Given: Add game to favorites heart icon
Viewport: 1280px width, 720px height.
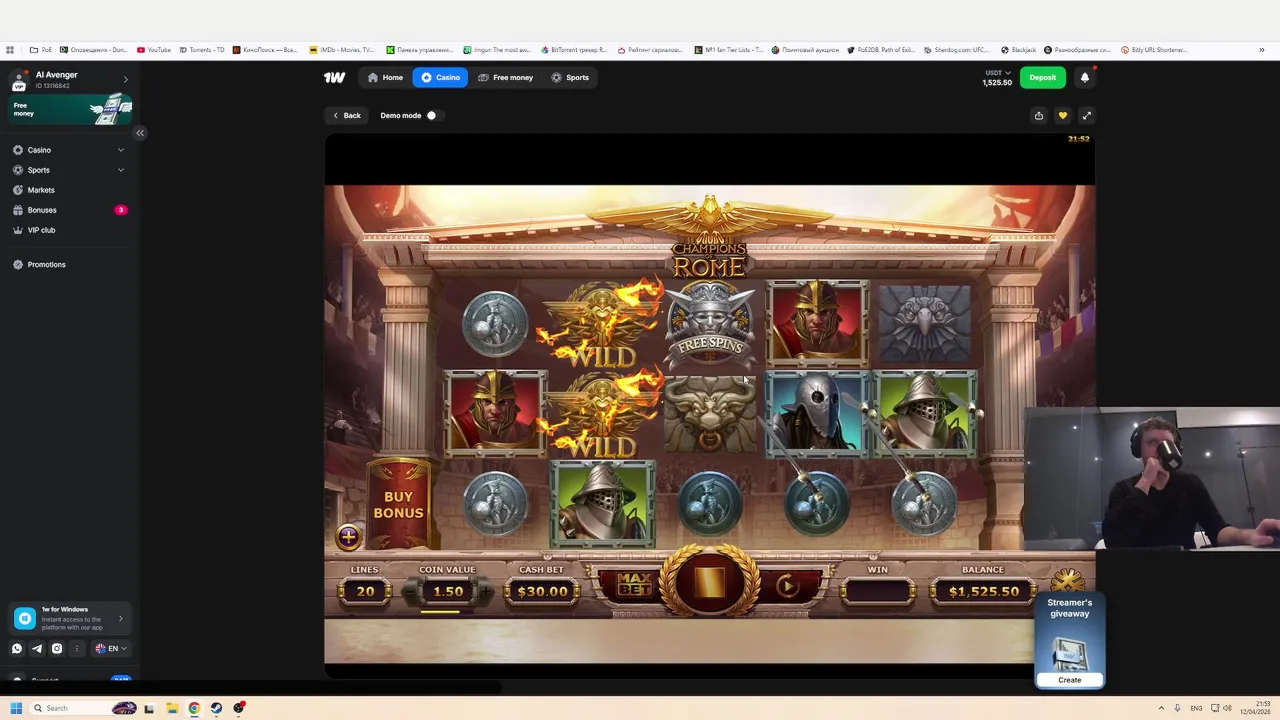Looking at the screenshot, I should pos(1063,115).
